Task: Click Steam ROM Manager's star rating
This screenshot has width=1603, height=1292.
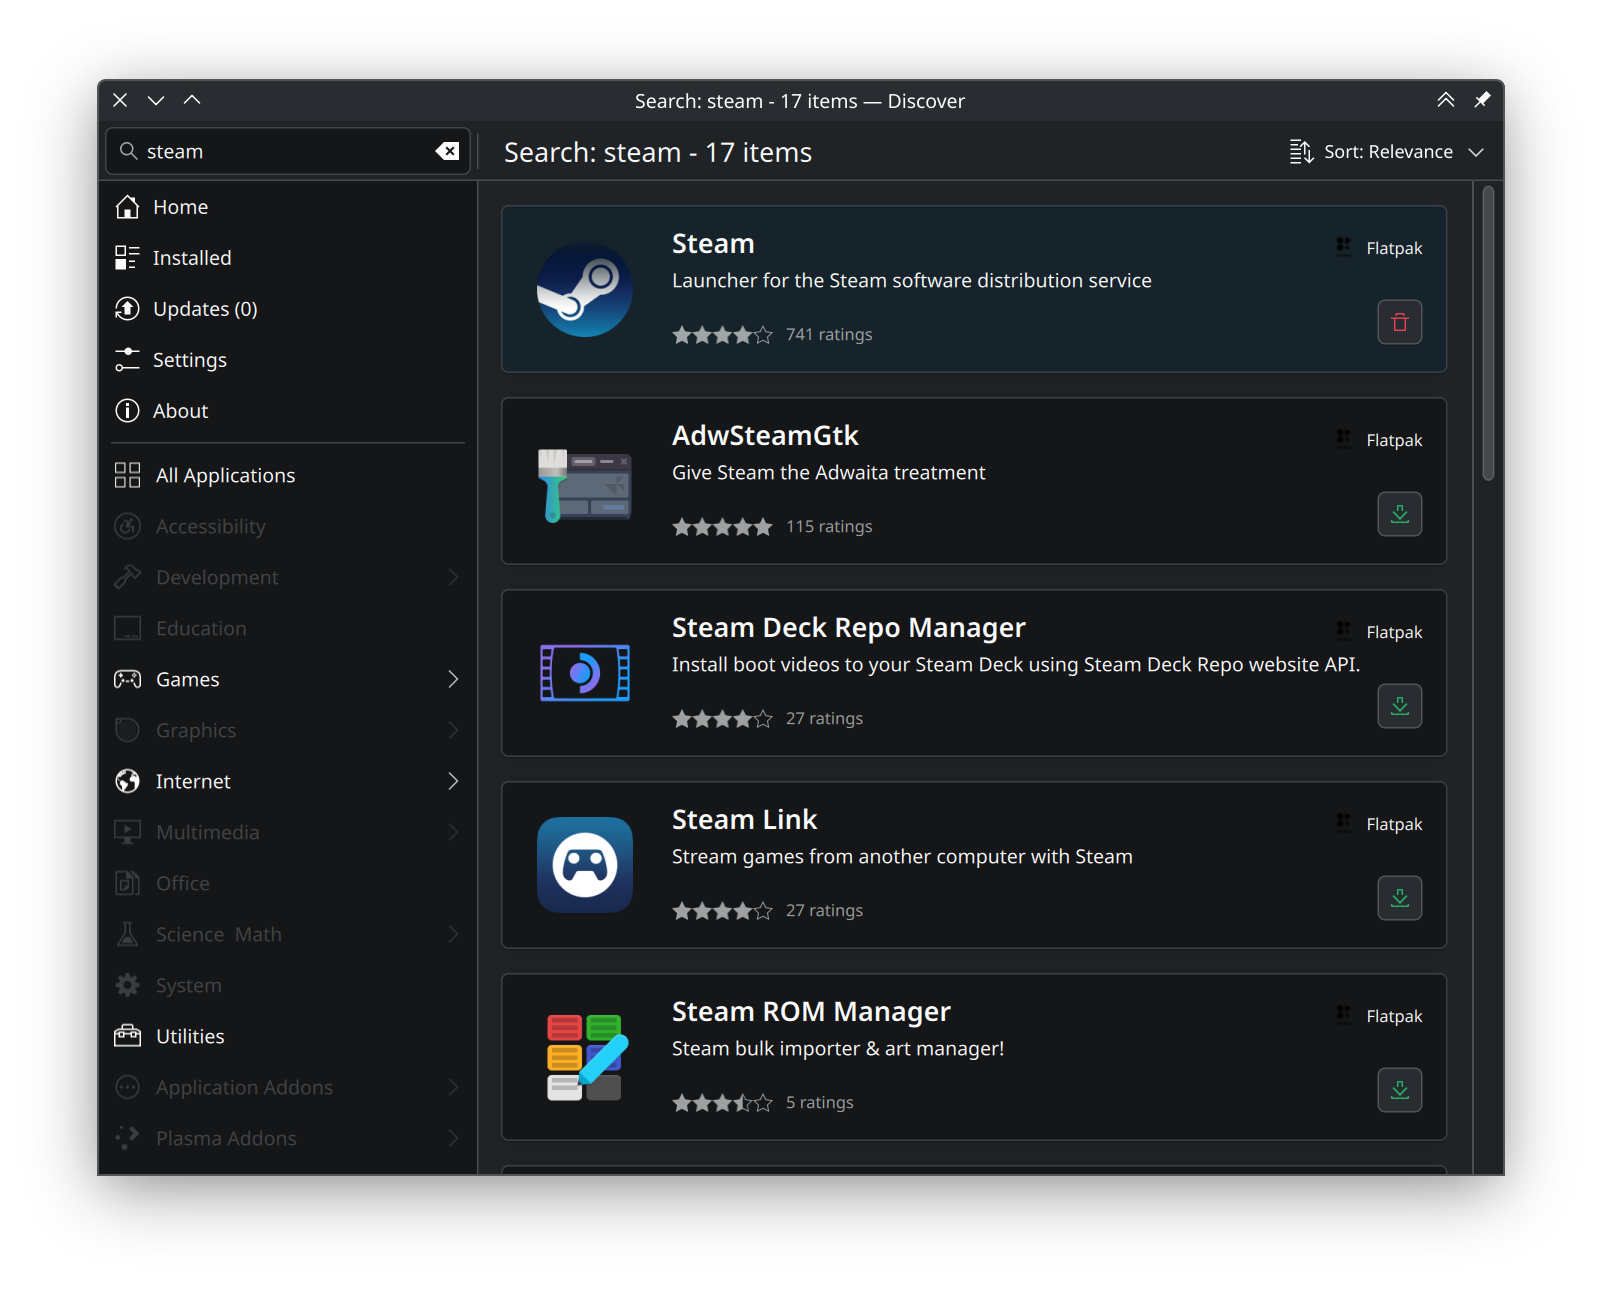Action: 722,1103
